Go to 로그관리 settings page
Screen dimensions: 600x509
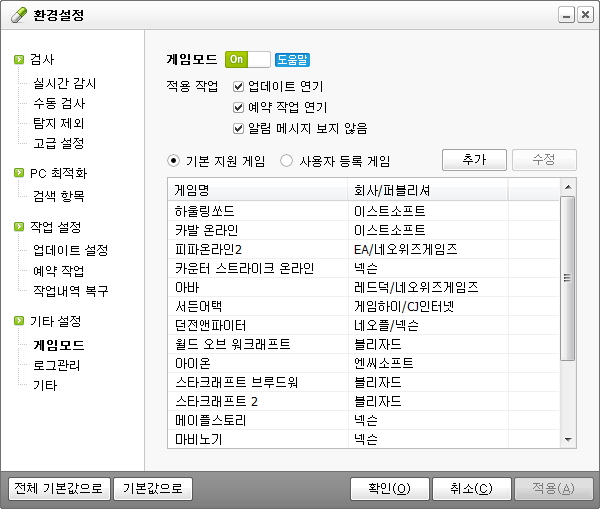tap(56, 365)
